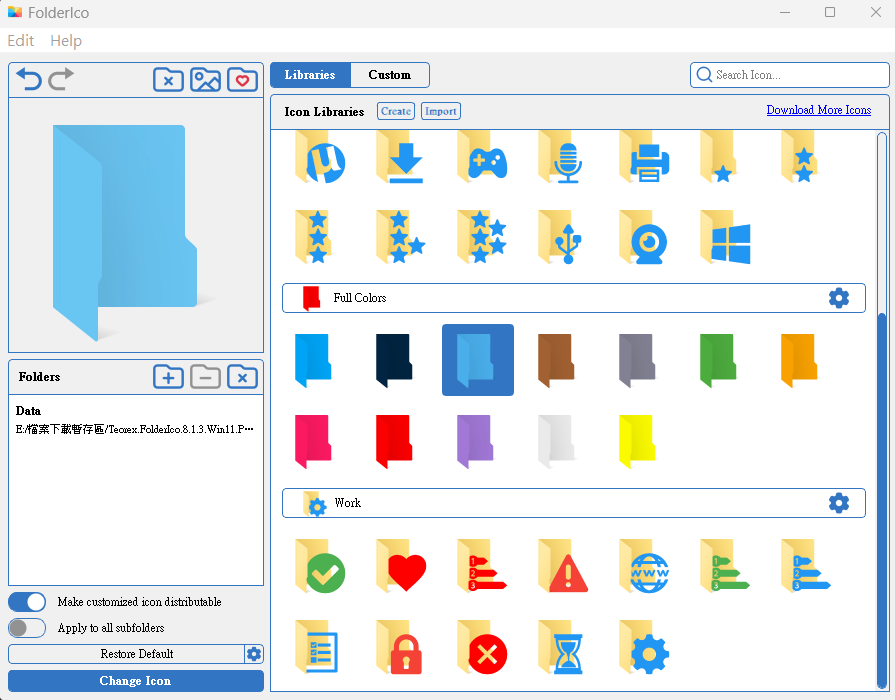Click the Change Icon button
Viewport: 895px width, 700px height.
point(135,681)
